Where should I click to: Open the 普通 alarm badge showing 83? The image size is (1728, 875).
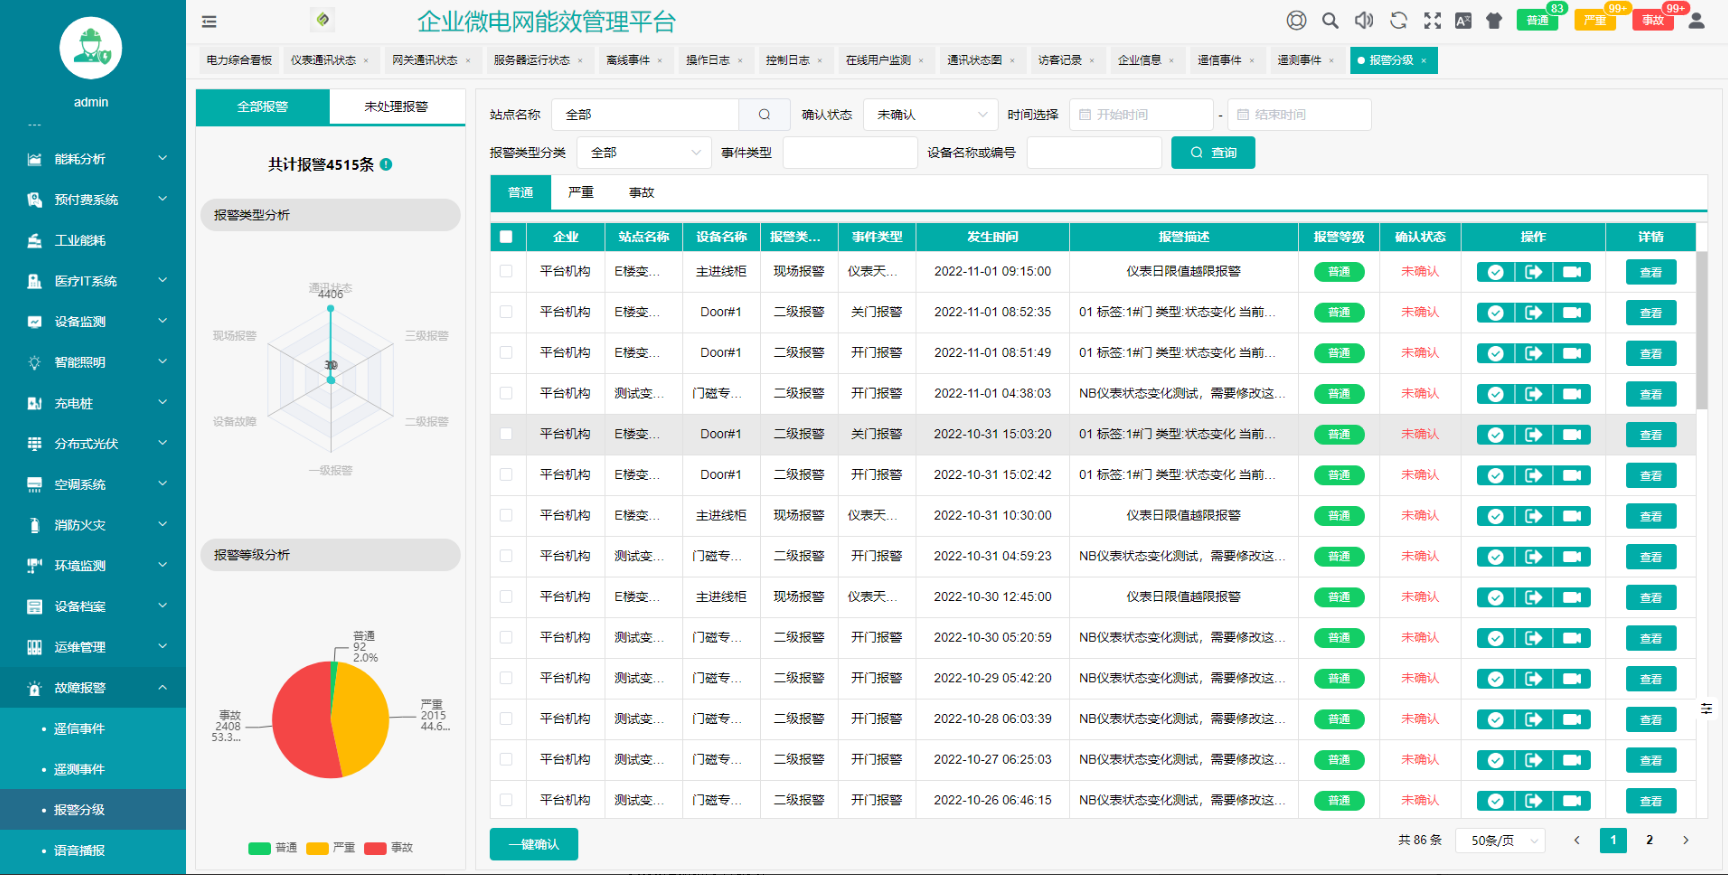[x=1538, y=20]
